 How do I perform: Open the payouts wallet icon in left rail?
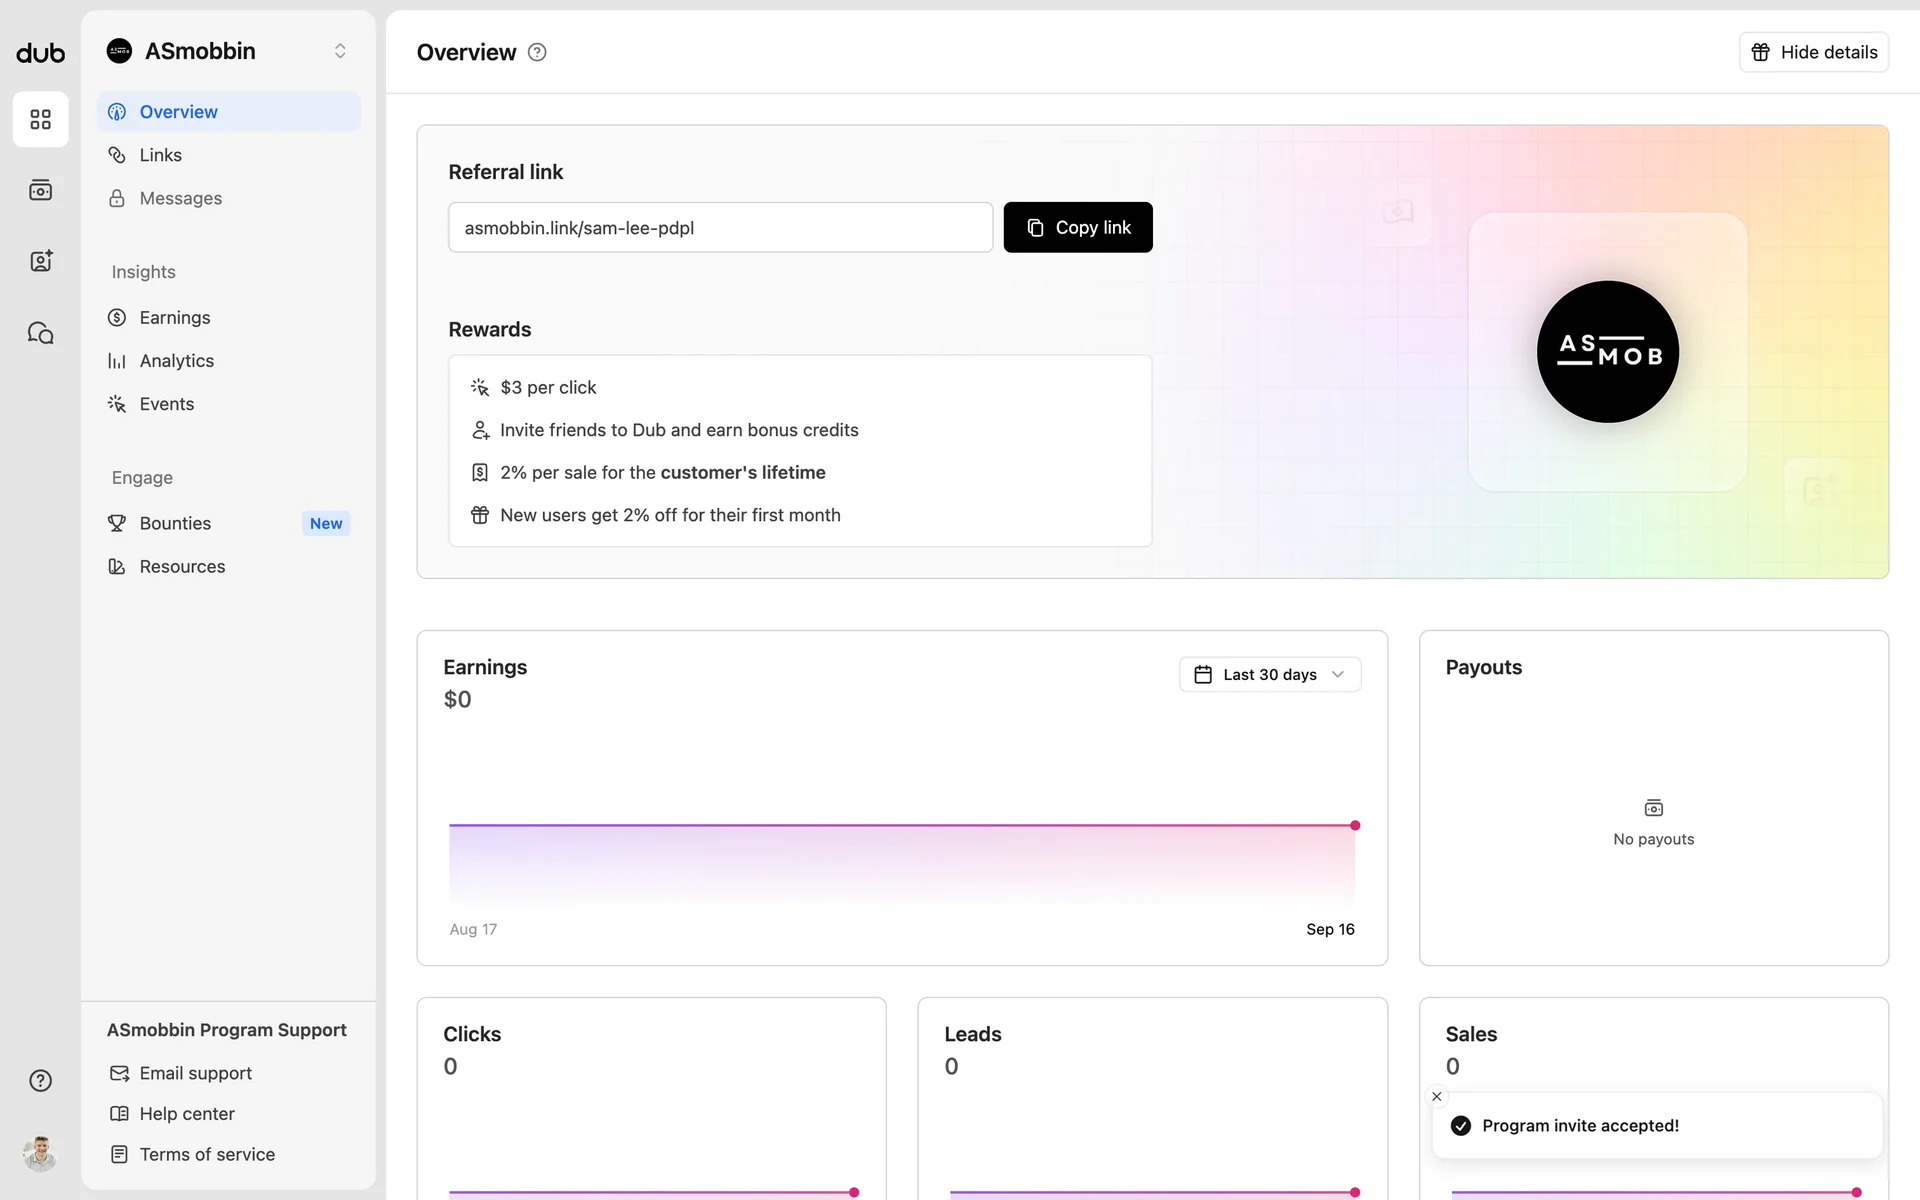40,190
